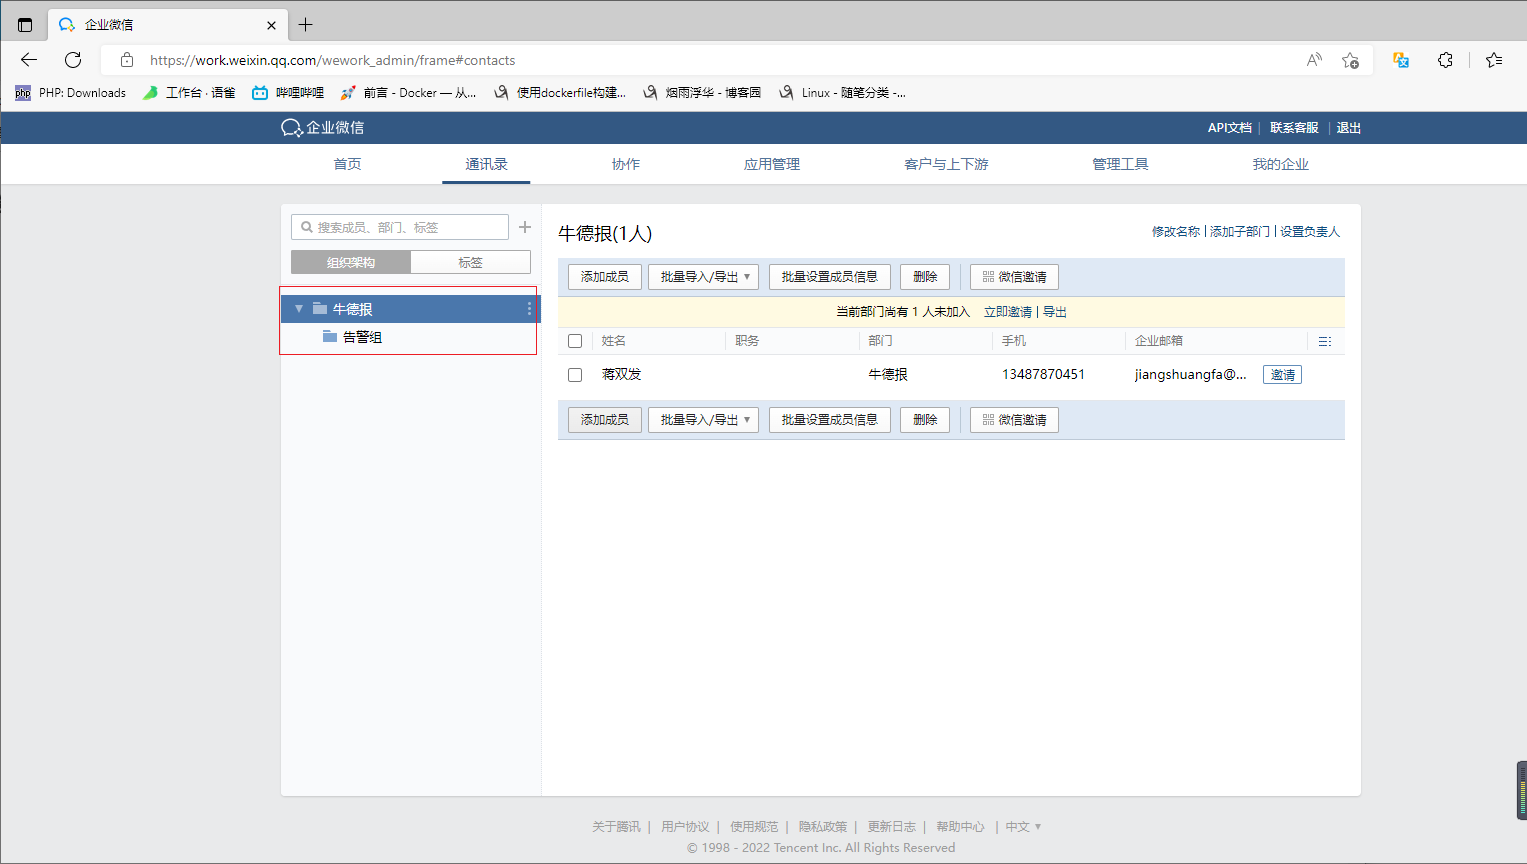
Task: Open the 牛德报 node options dots
Action: (529, 309)
